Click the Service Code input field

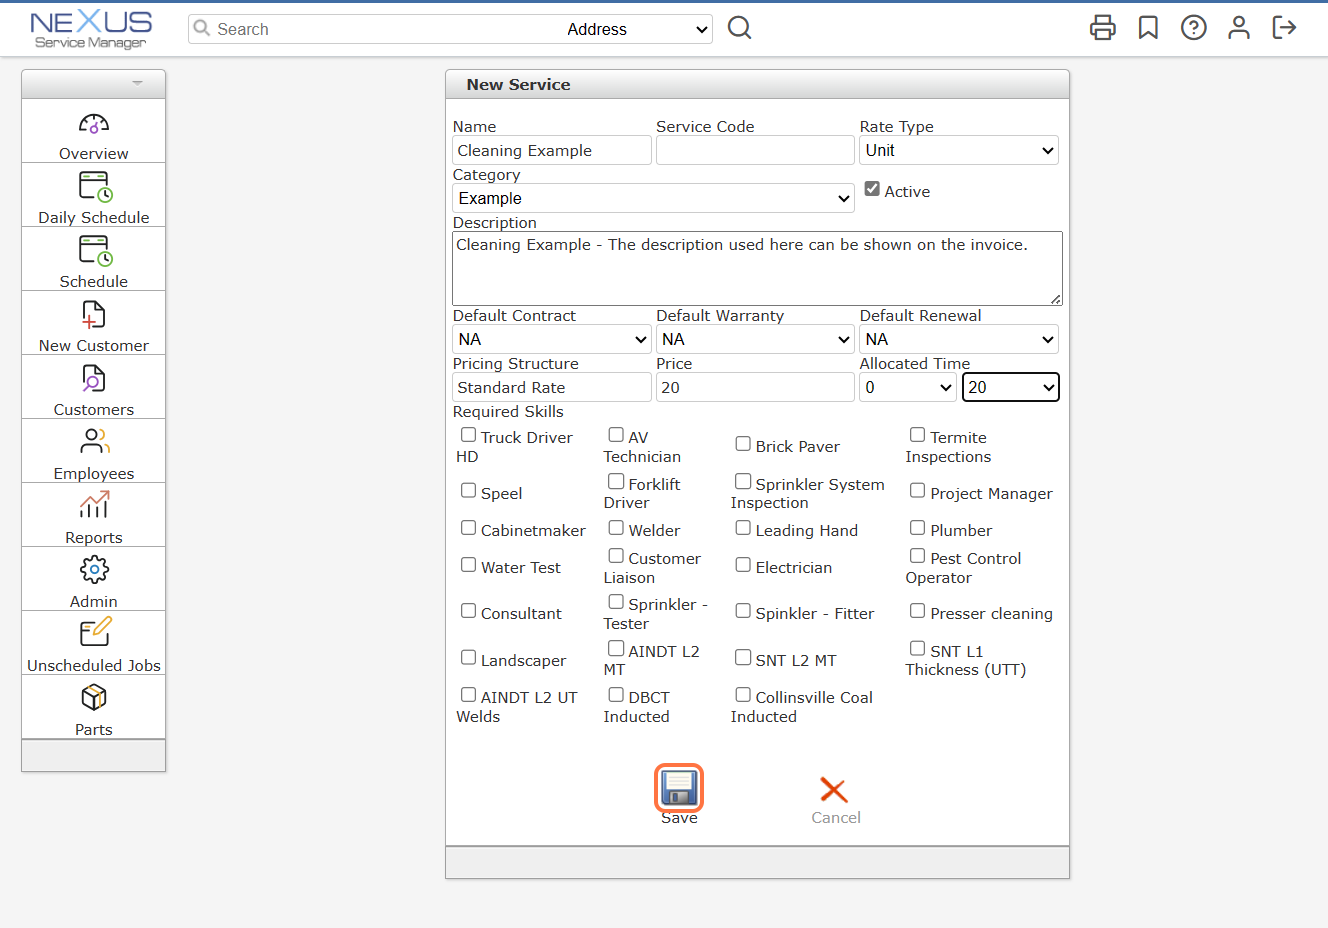tap(755, 150)
